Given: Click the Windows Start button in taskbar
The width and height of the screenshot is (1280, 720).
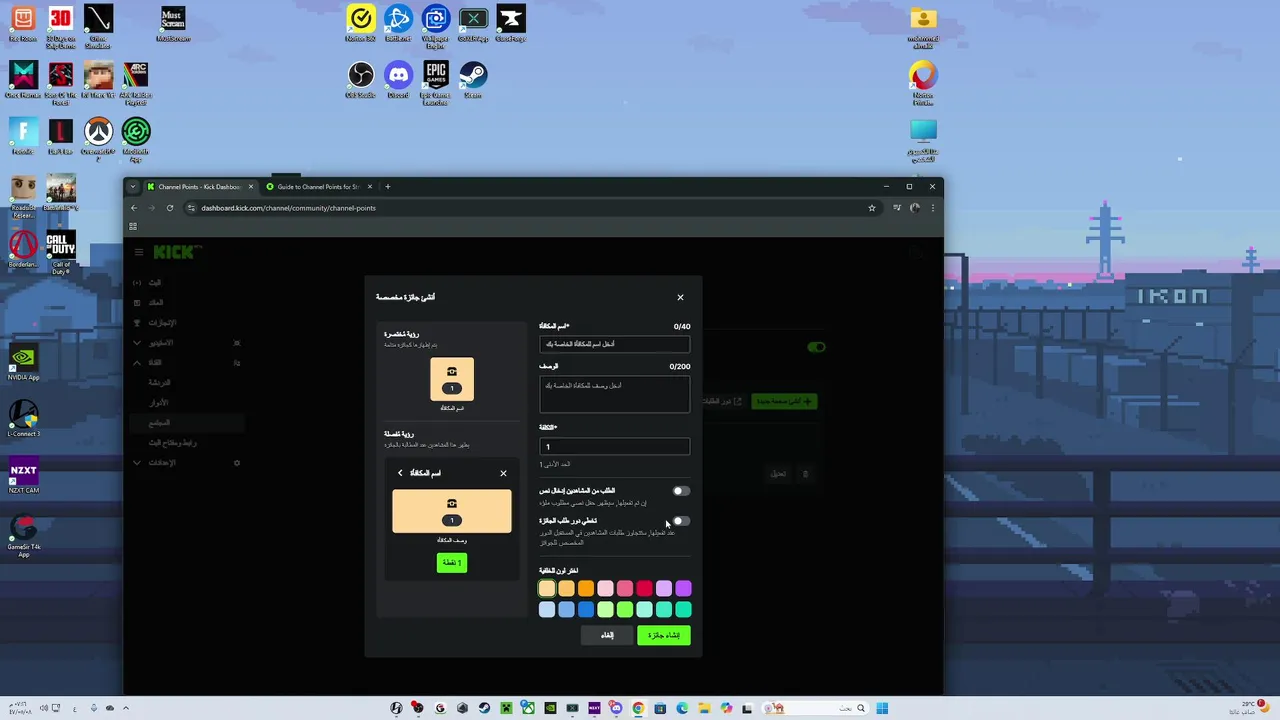Looking at the screenshot, I should pyautogui.click(x=882, y=708).
